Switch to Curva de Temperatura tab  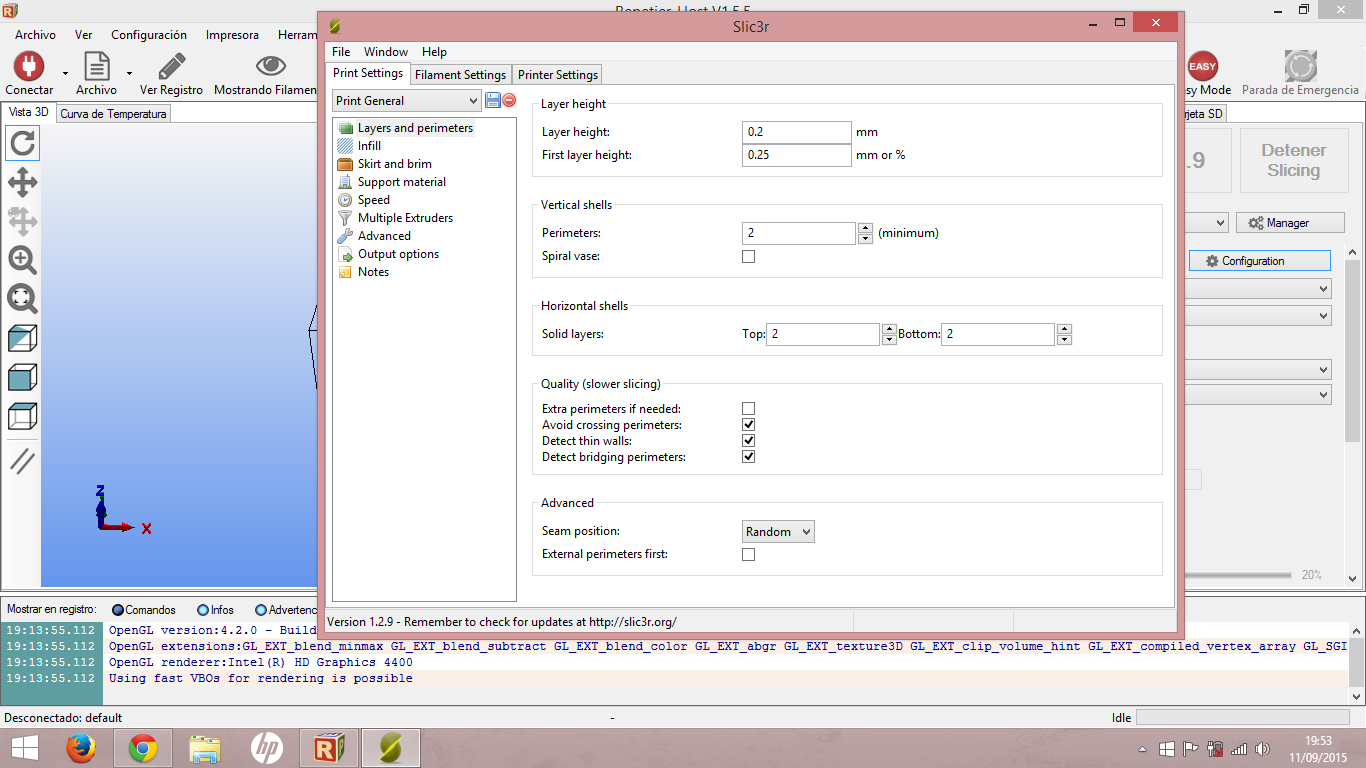[113, 114]
